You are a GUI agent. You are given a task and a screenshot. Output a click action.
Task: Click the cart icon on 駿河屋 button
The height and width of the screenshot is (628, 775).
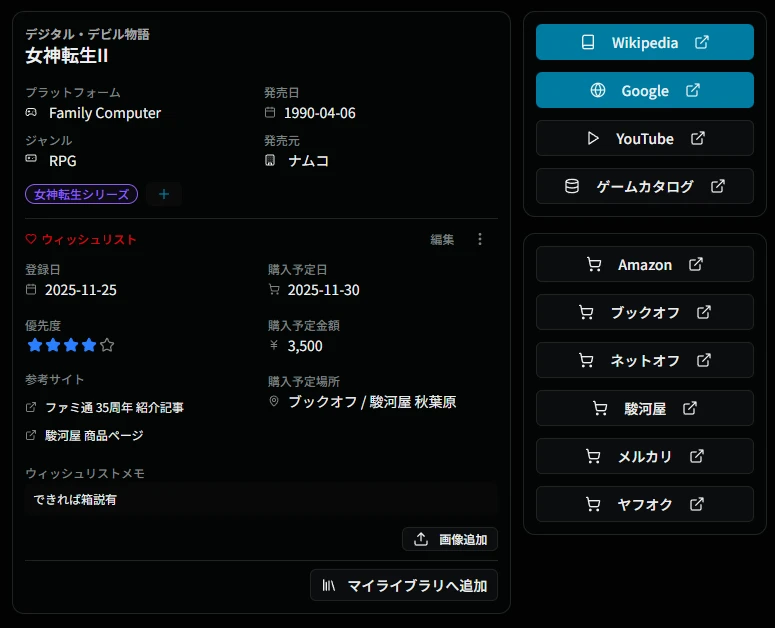coord(600,408)
